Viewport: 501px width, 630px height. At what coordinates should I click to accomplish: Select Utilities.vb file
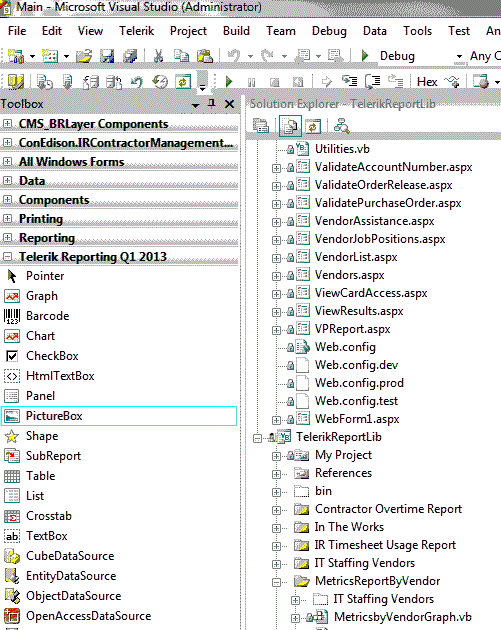click(342, 149)
